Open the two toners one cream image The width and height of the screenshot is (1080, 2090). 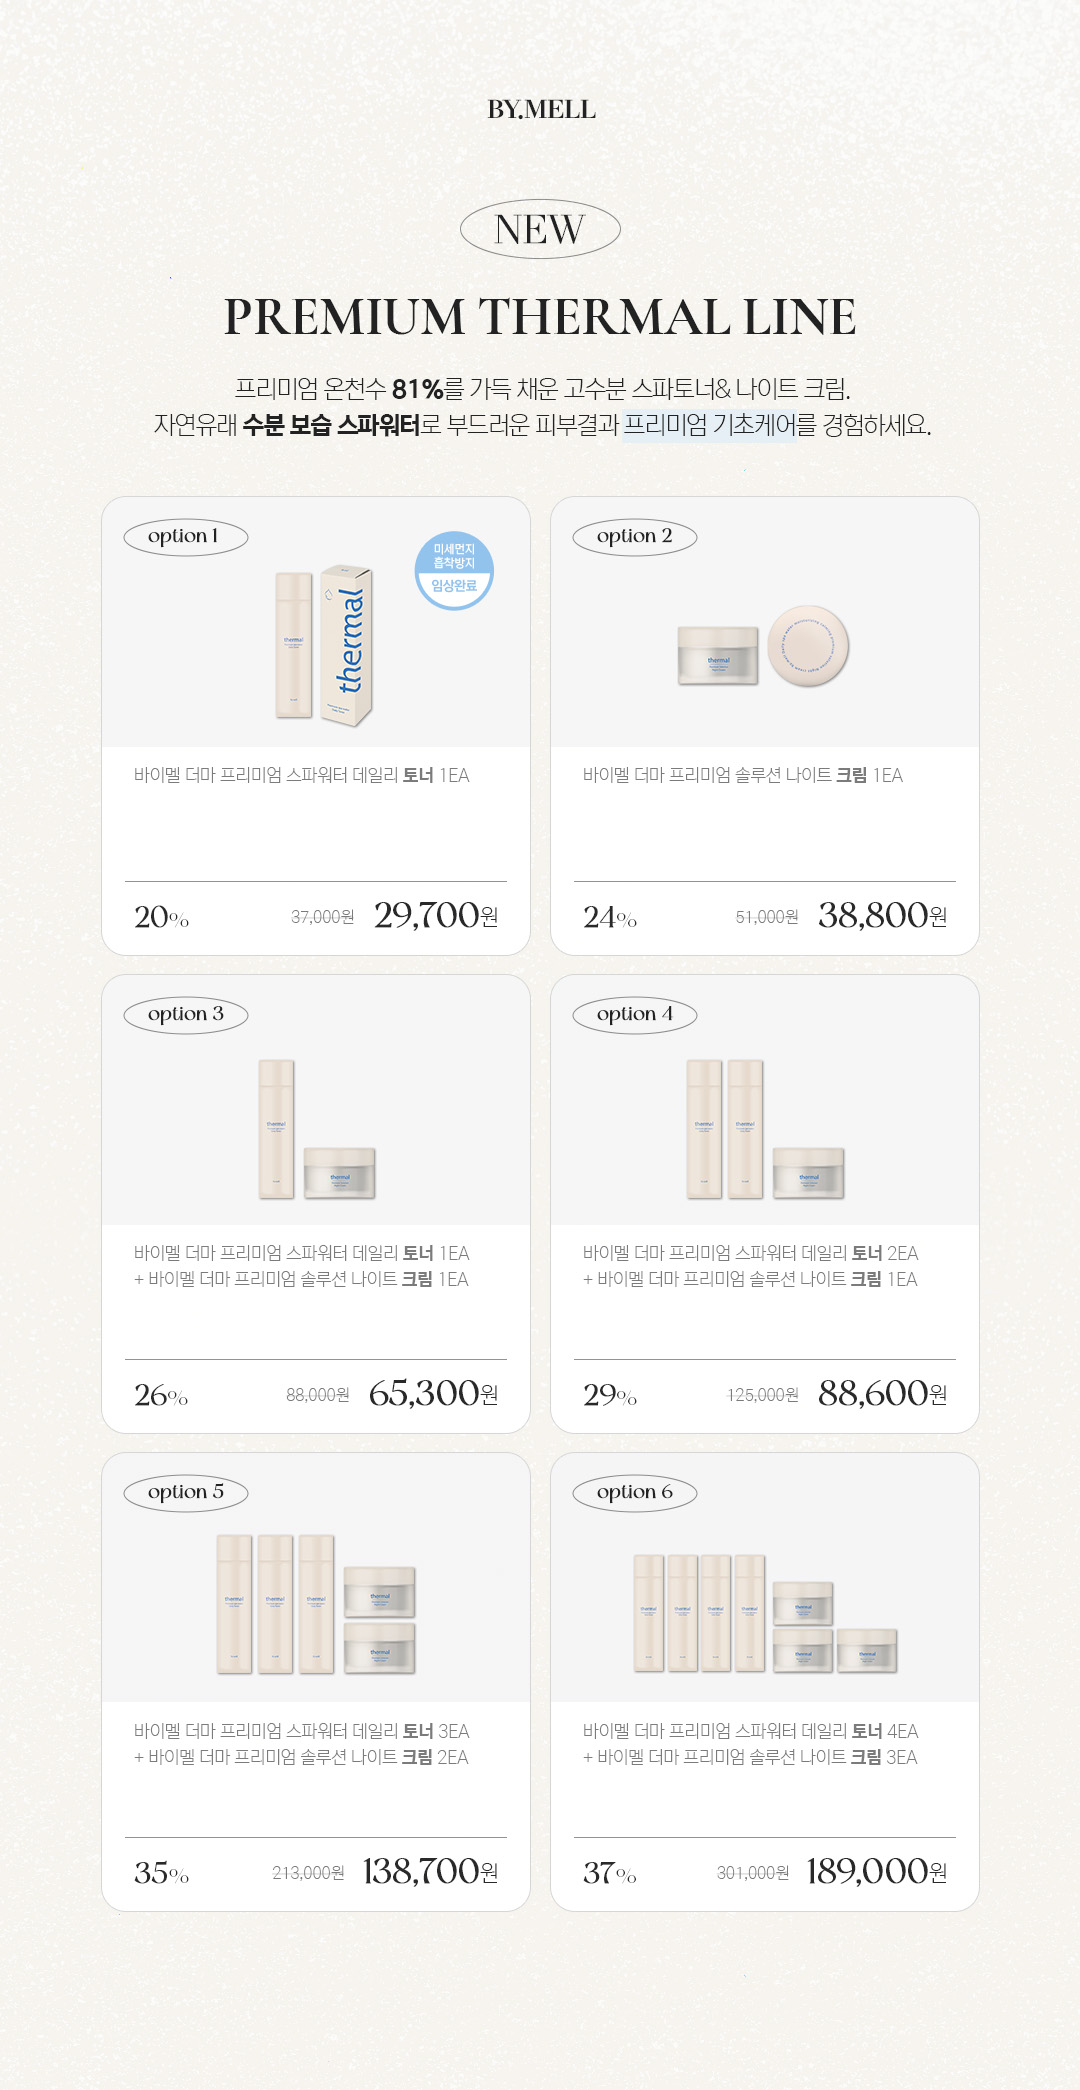(x=765, y=1129)
